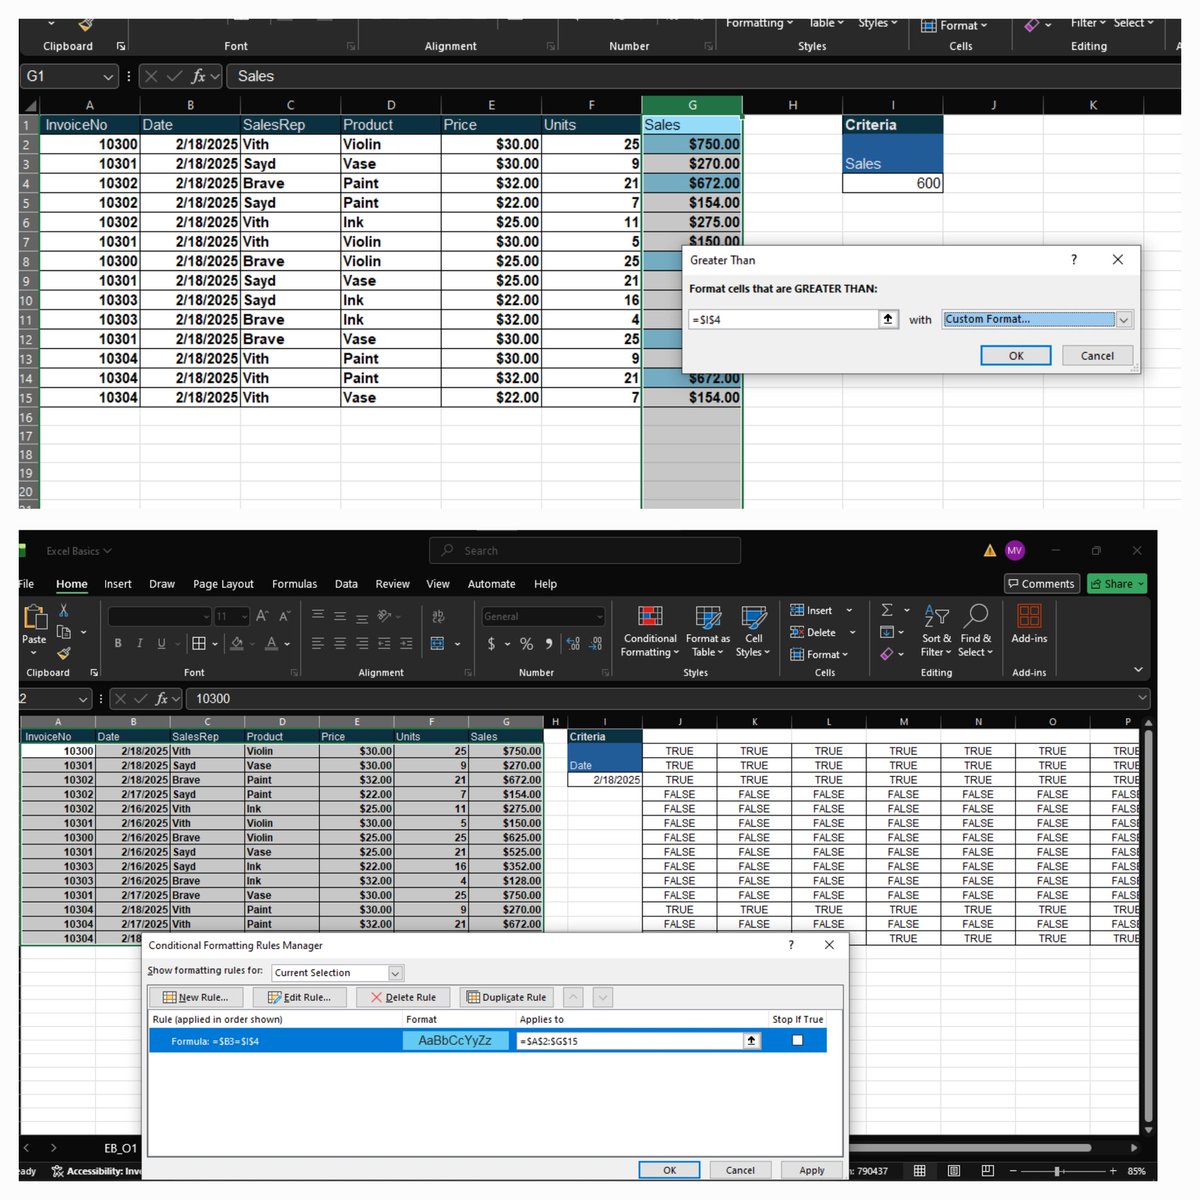Click the Cut scissors icon

coord(63,610)
